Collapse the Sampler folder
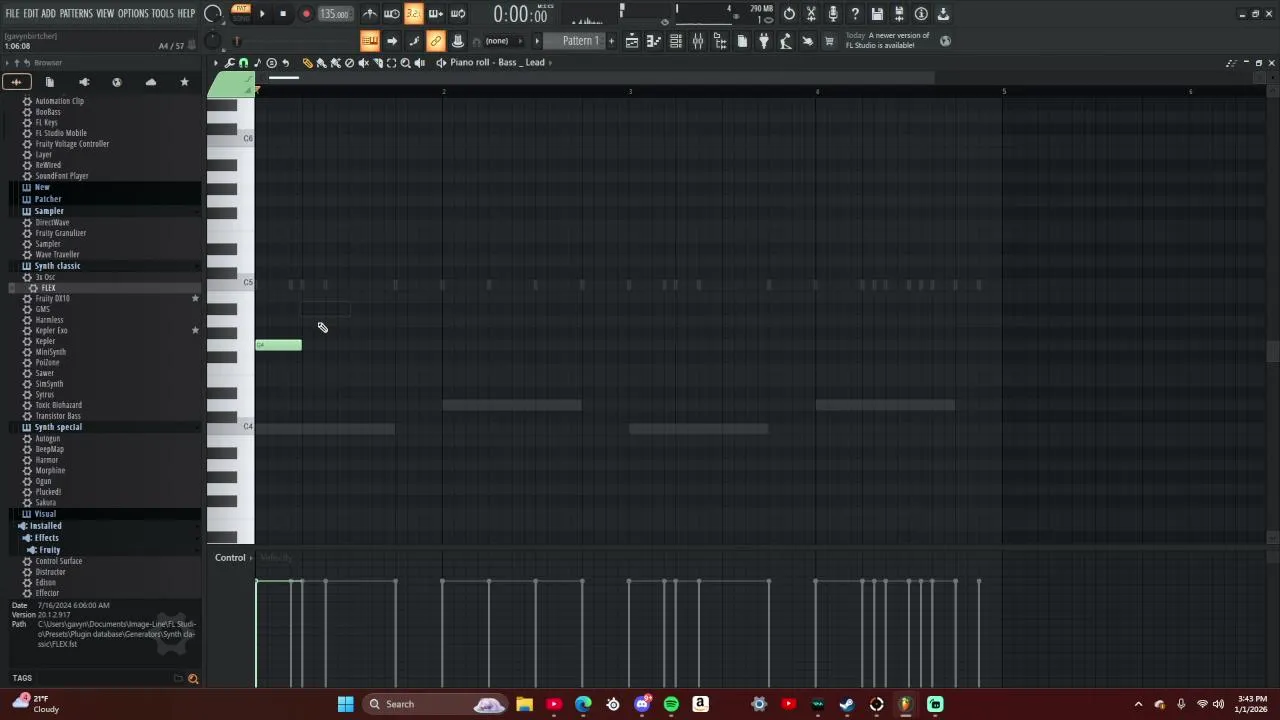Screen dimensions: 1280x720 pos(49,211)
